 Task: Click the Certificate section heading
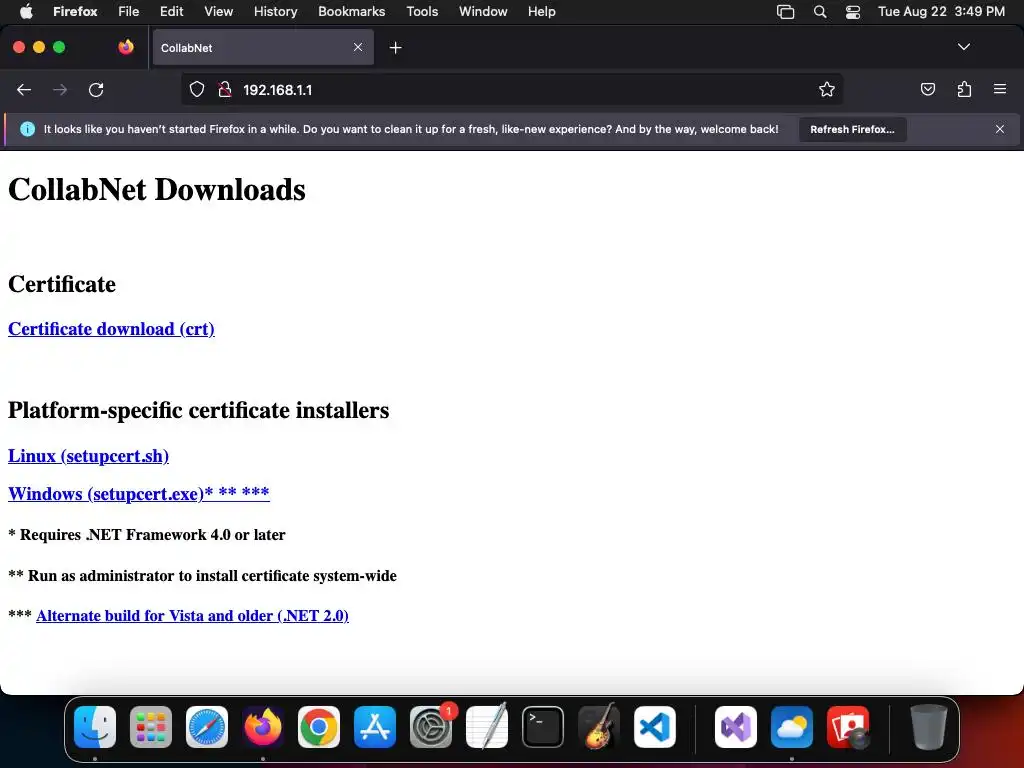[x=62, y=284]
